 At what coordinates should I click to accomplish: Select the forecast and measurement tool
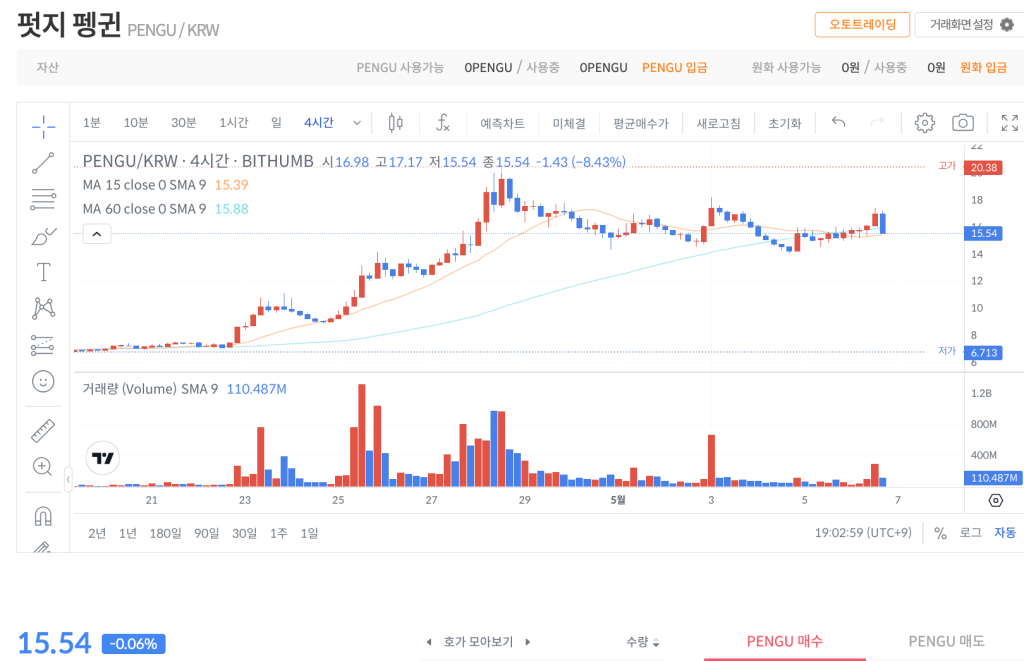tap(43, 345)
